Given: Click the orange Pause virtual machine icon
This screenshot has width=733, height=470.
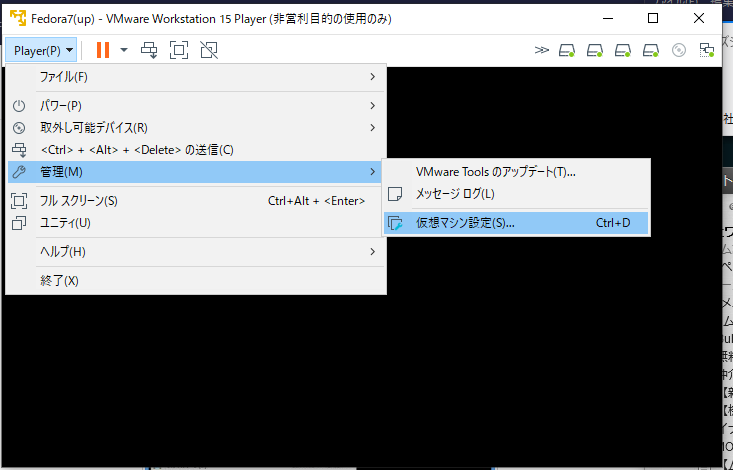Looking at the screenshot, I should 103,50.
